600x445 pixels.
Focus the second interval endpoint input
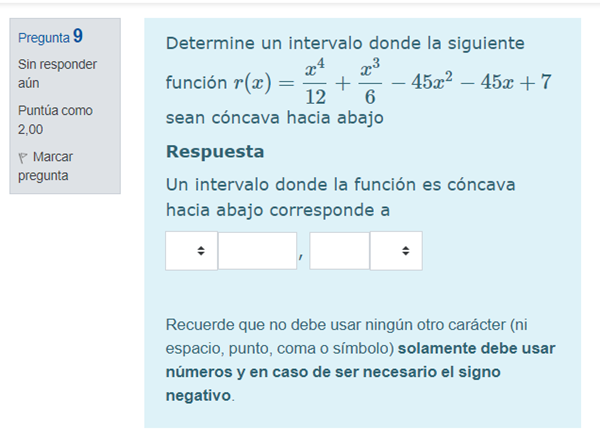click(339, 251)
